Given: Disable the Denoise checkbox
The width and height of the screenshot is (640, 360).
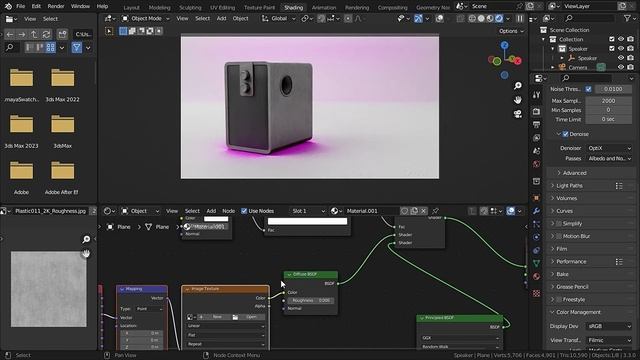Looking at the screenshot, I should pyautogui.click(x=565, y=134).
